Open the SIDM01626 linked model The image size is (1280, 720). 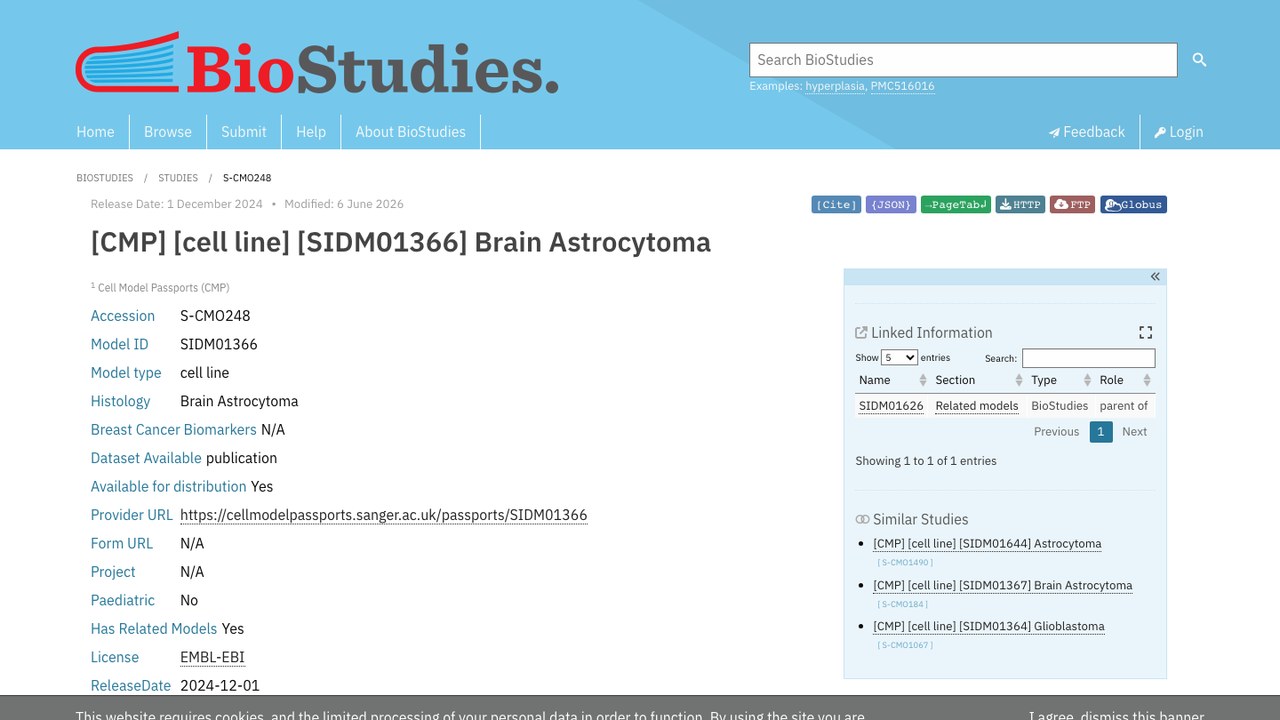pos(891,406)
